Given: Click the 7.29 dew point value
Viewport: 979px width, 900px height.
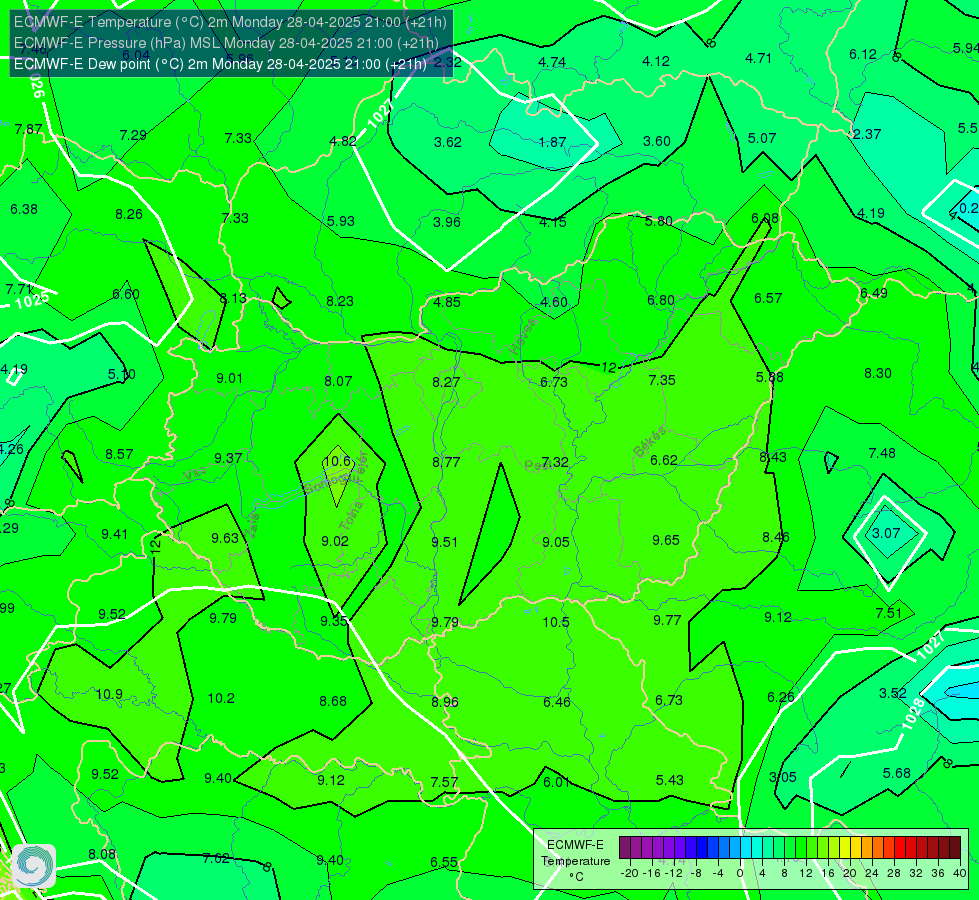Looking at the screenshot, I should pyautogui.click(x=133, y=135).
